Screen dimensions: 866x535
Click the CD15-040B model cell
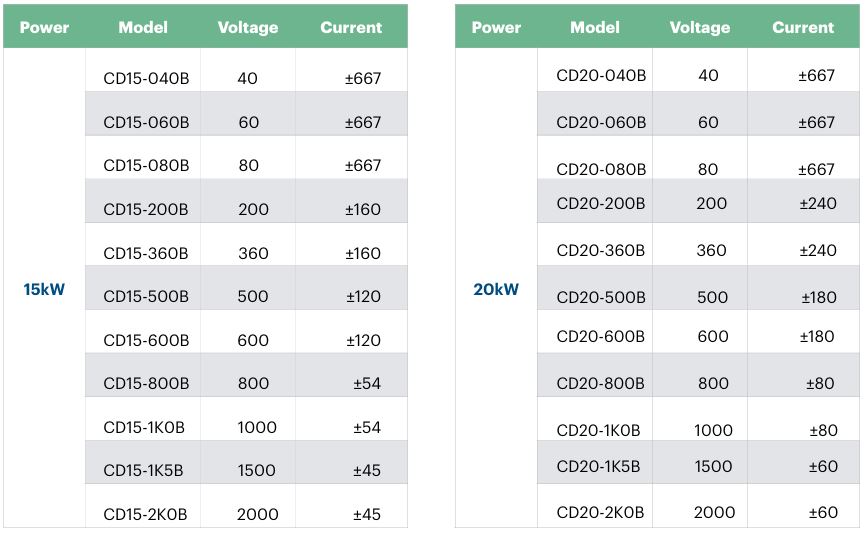coord(146,78)
